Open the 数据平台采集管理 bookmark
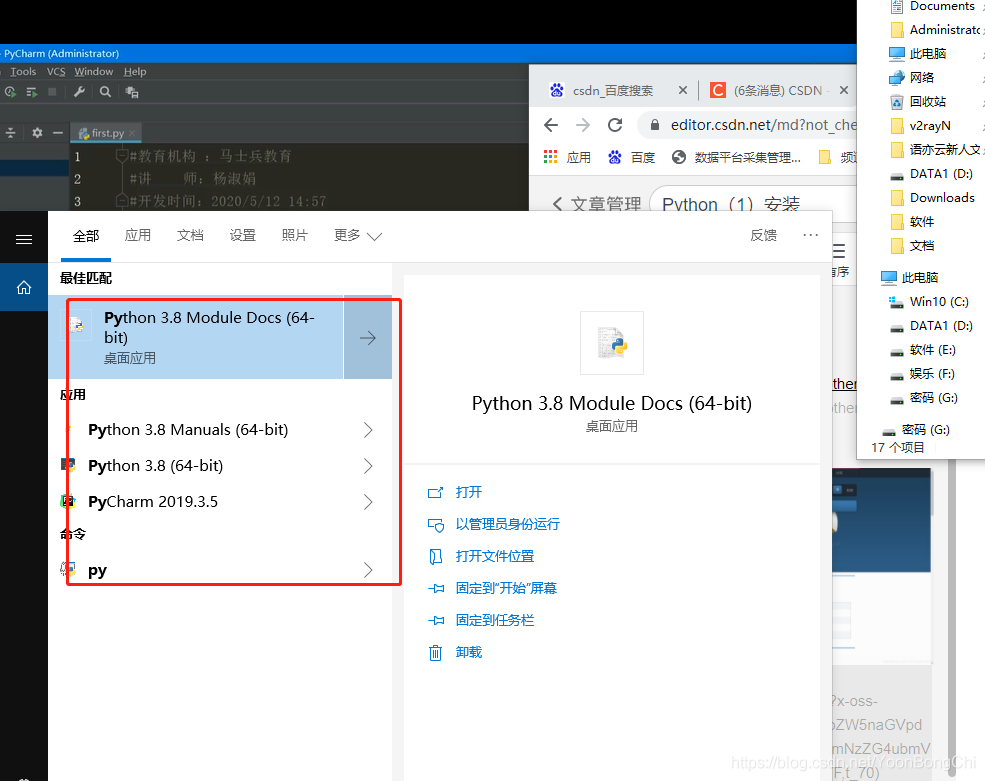The height and width of the screenshot is (781, 985). [x=736, y=157]
